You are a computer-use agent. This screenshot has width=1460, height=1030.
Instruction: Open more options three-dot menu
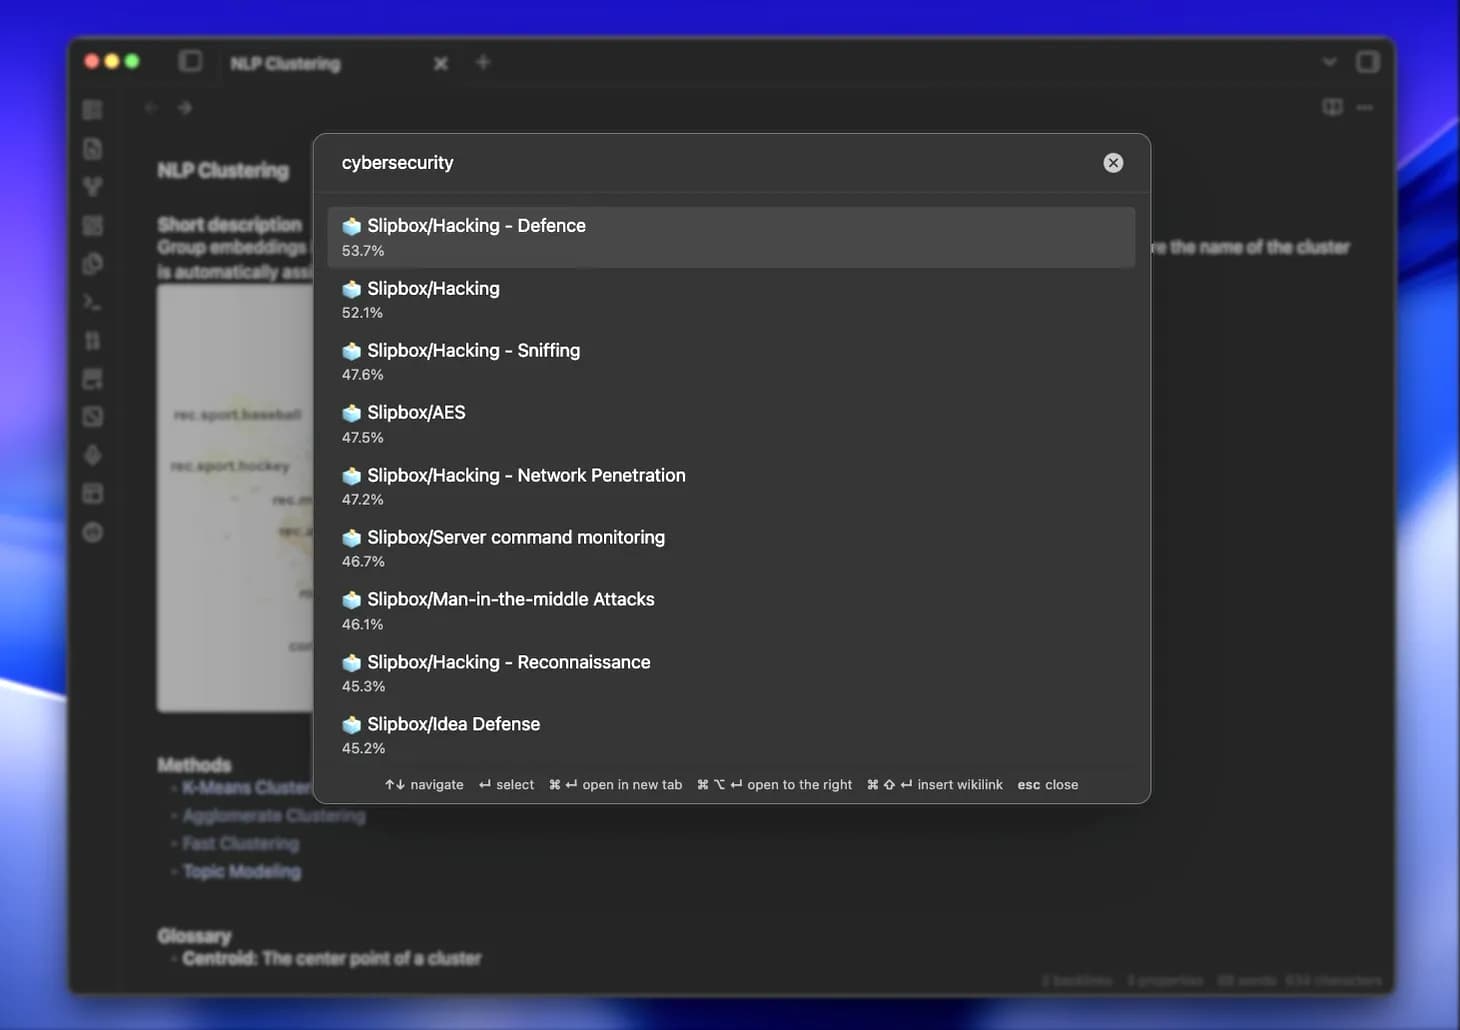tap(1365, 107)
